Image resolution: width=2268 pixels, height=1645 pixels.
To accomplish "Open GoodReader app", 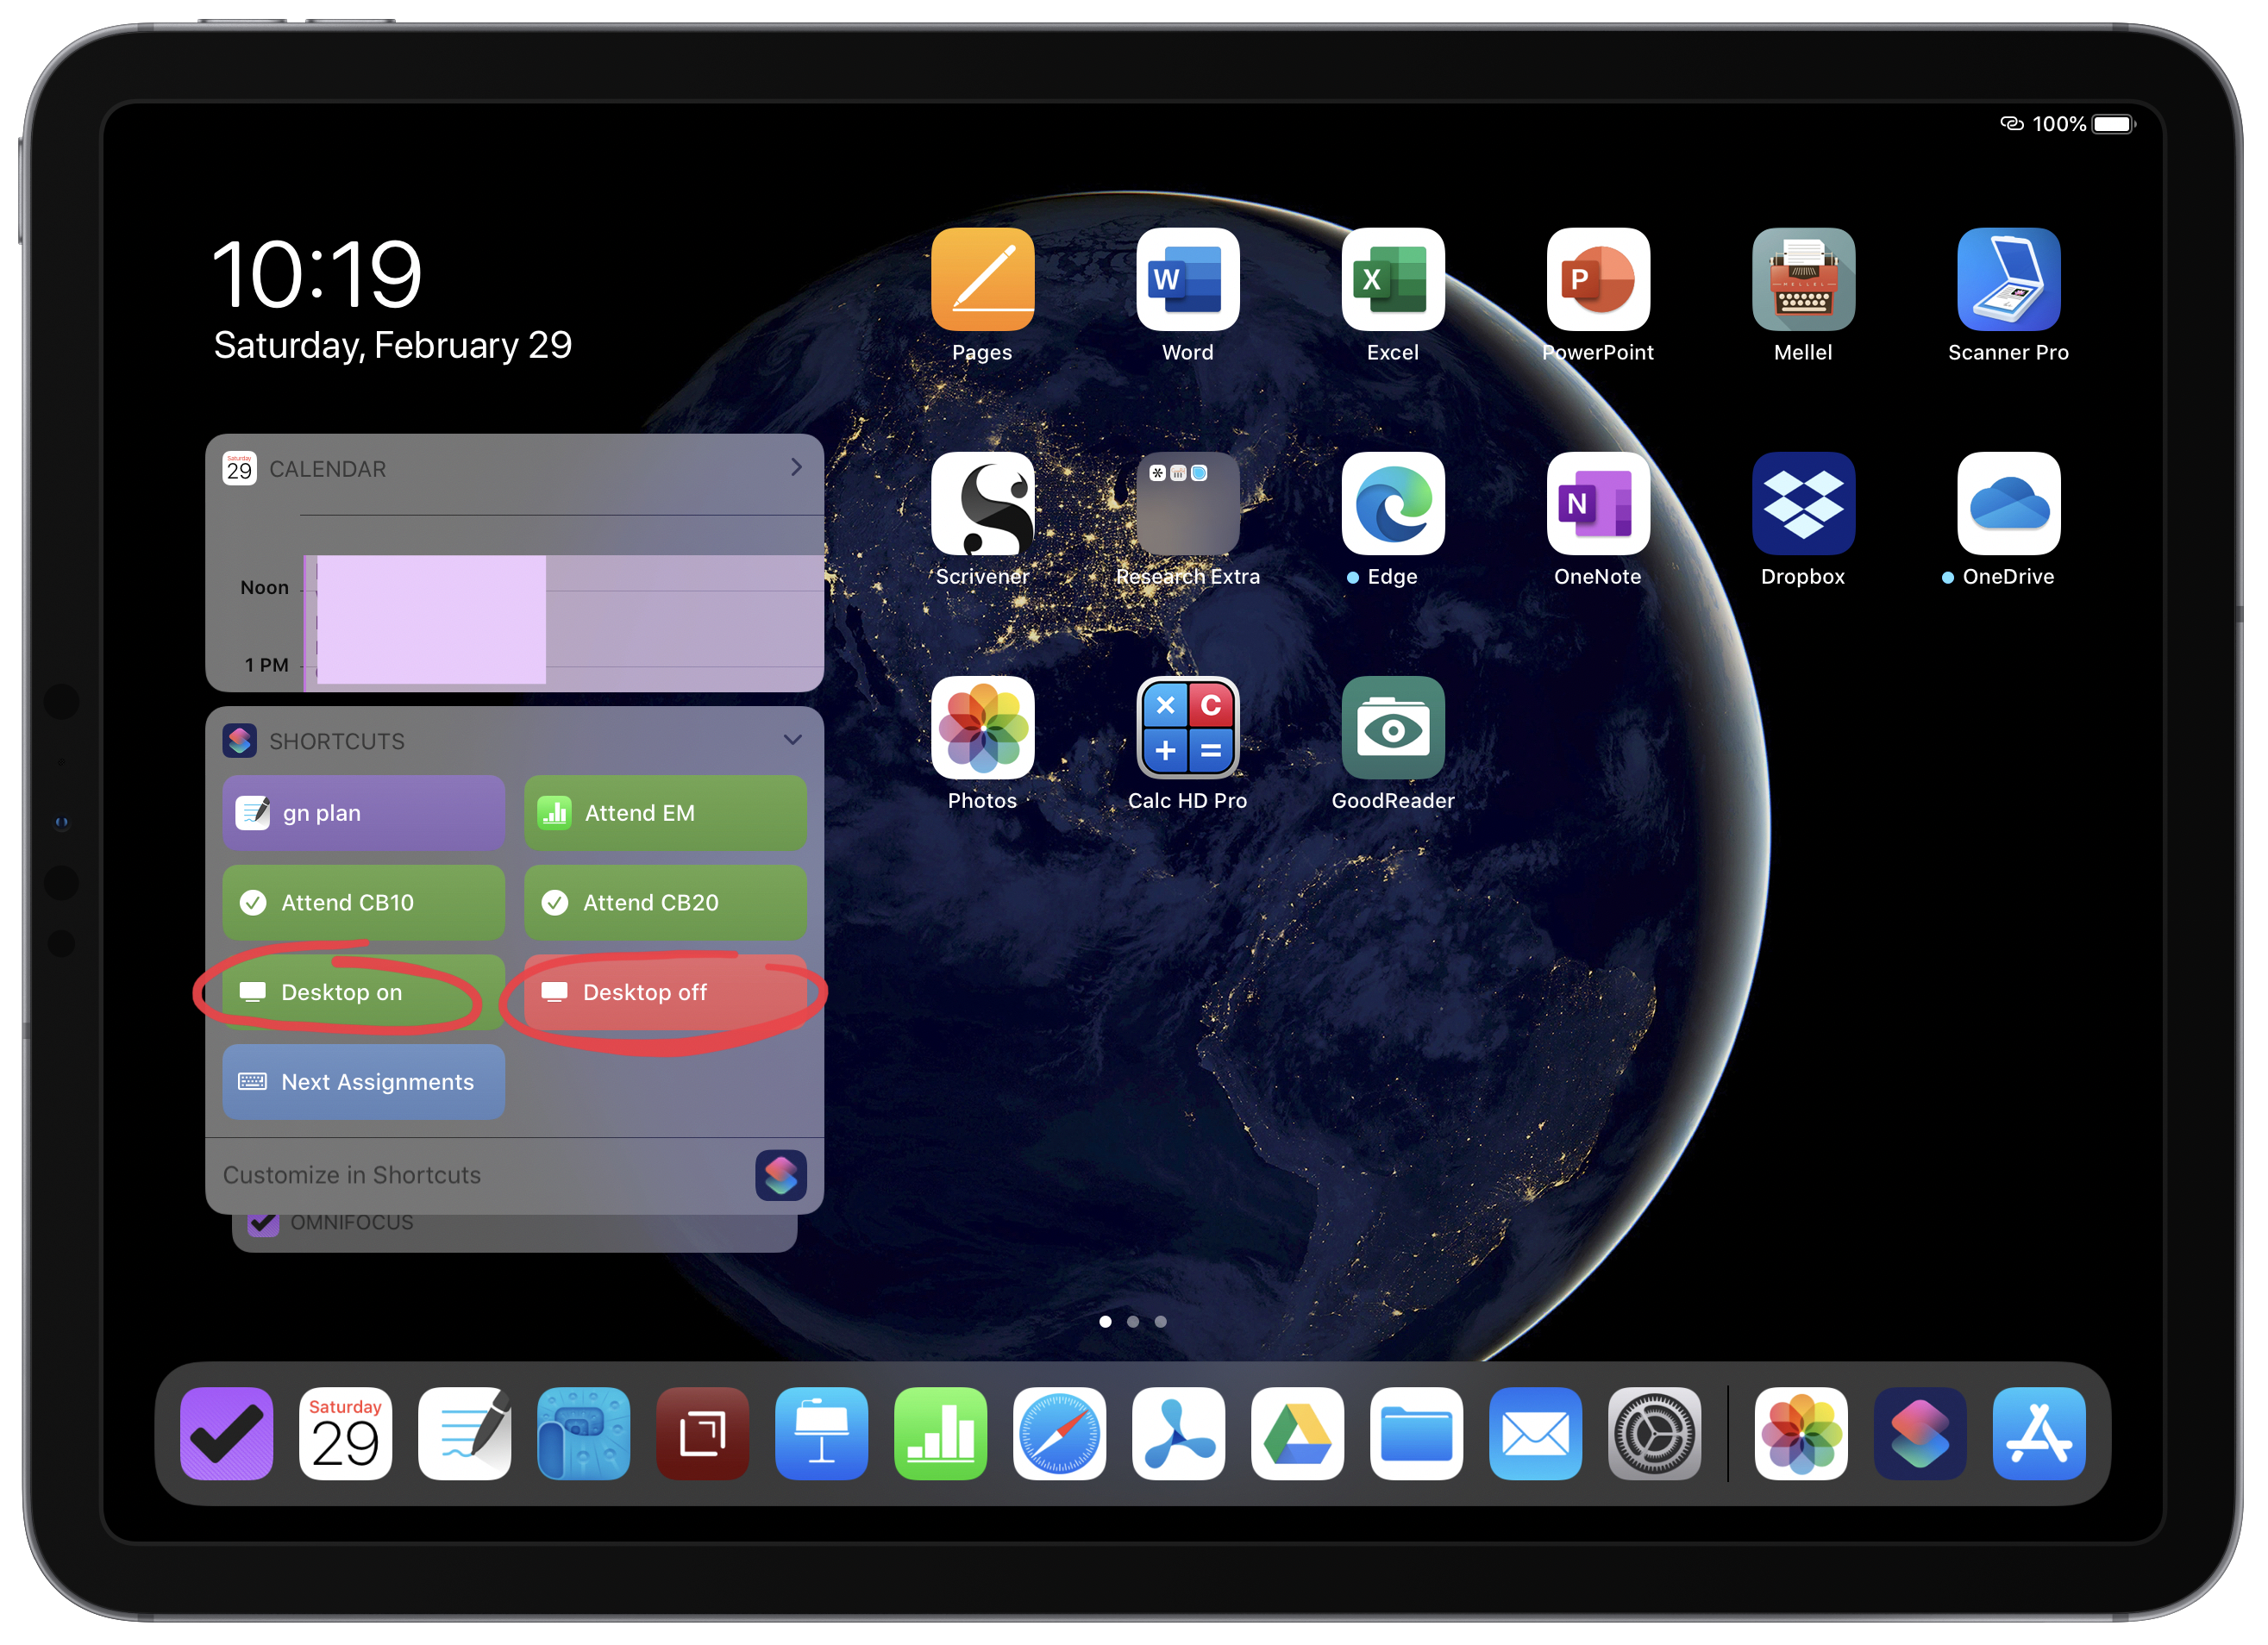I will tap(1392, 727).
